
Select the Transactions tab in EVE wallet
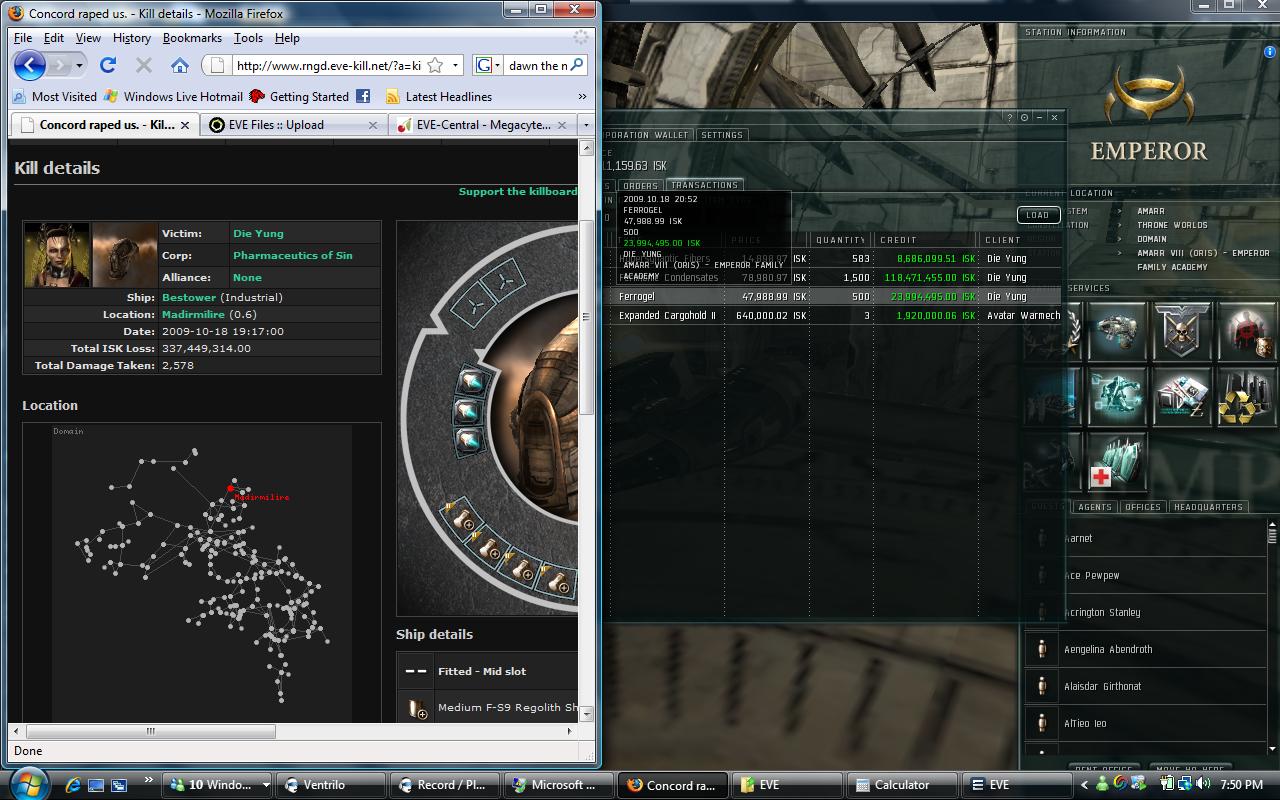tap(704, 185)
